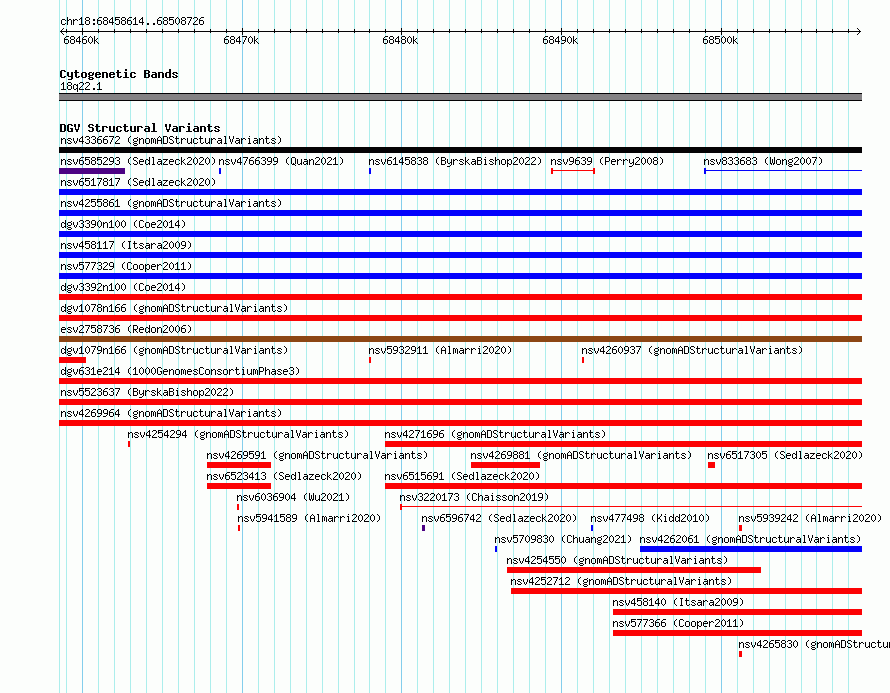The height and width of the screenshot is (693, 890).
Task: Click the Cytogenetic Bands track title
Action: pos(119,74)
